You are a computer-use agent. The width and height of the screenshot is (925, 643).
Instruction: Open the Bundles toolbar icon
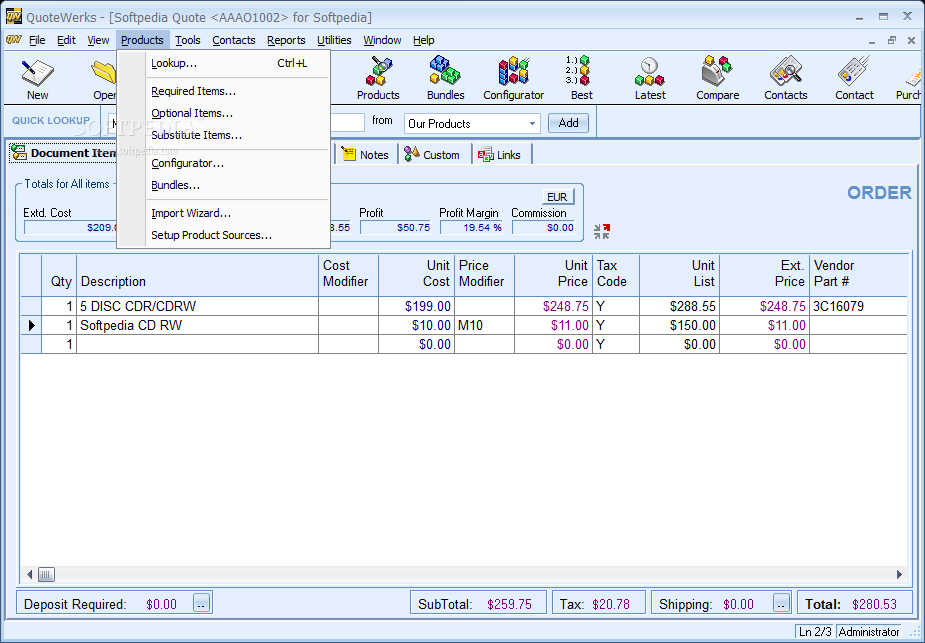445,78
